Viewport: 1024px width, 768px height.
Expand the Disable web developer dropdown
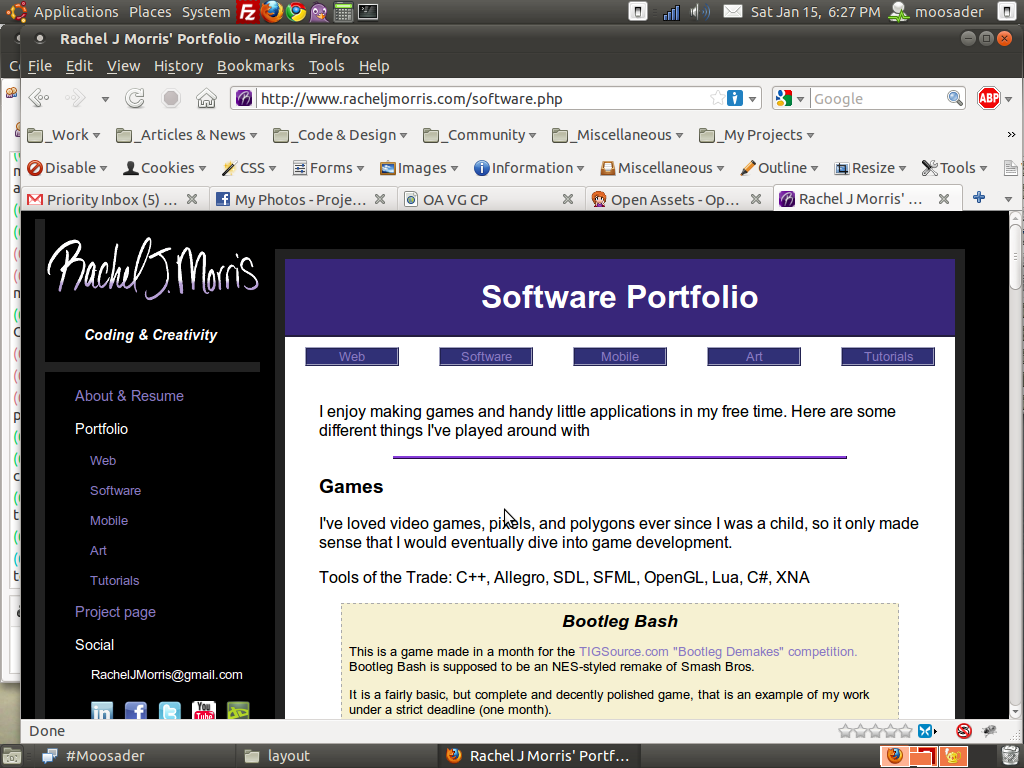click(x=68, y=168)
